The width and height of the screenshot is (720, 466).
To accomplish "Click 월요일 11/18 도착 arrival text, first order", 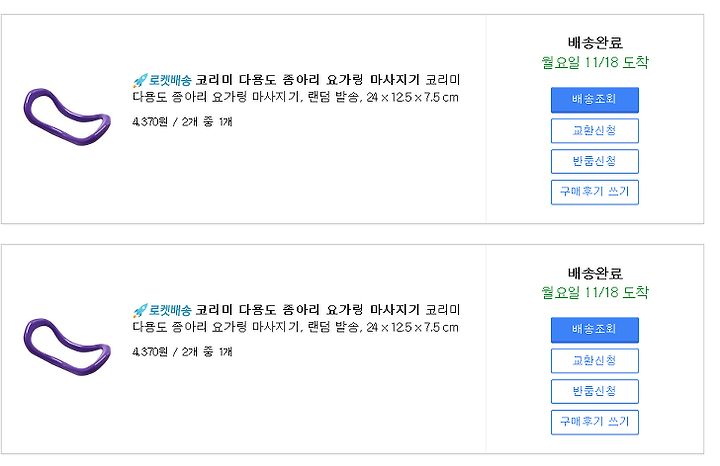I will coord(595,62).
